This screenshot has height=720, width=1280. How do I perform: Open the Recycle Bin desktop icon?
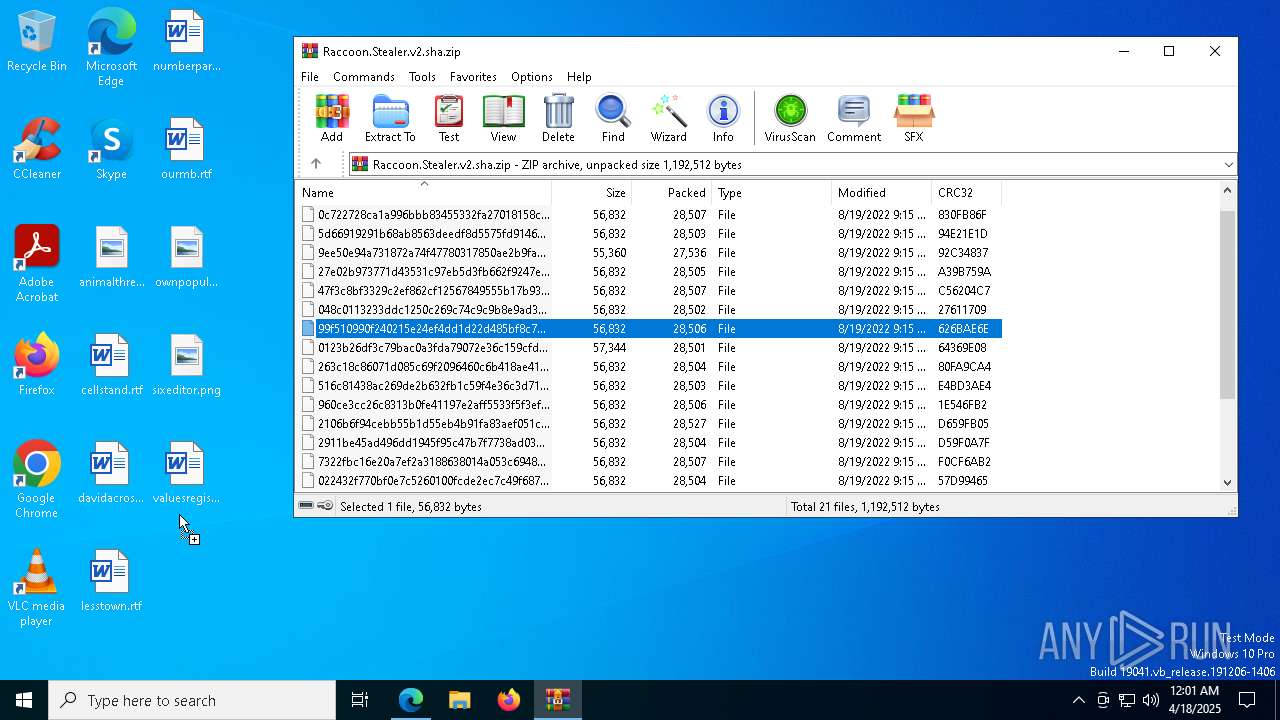pyautogui.click(x=37, y=42)
